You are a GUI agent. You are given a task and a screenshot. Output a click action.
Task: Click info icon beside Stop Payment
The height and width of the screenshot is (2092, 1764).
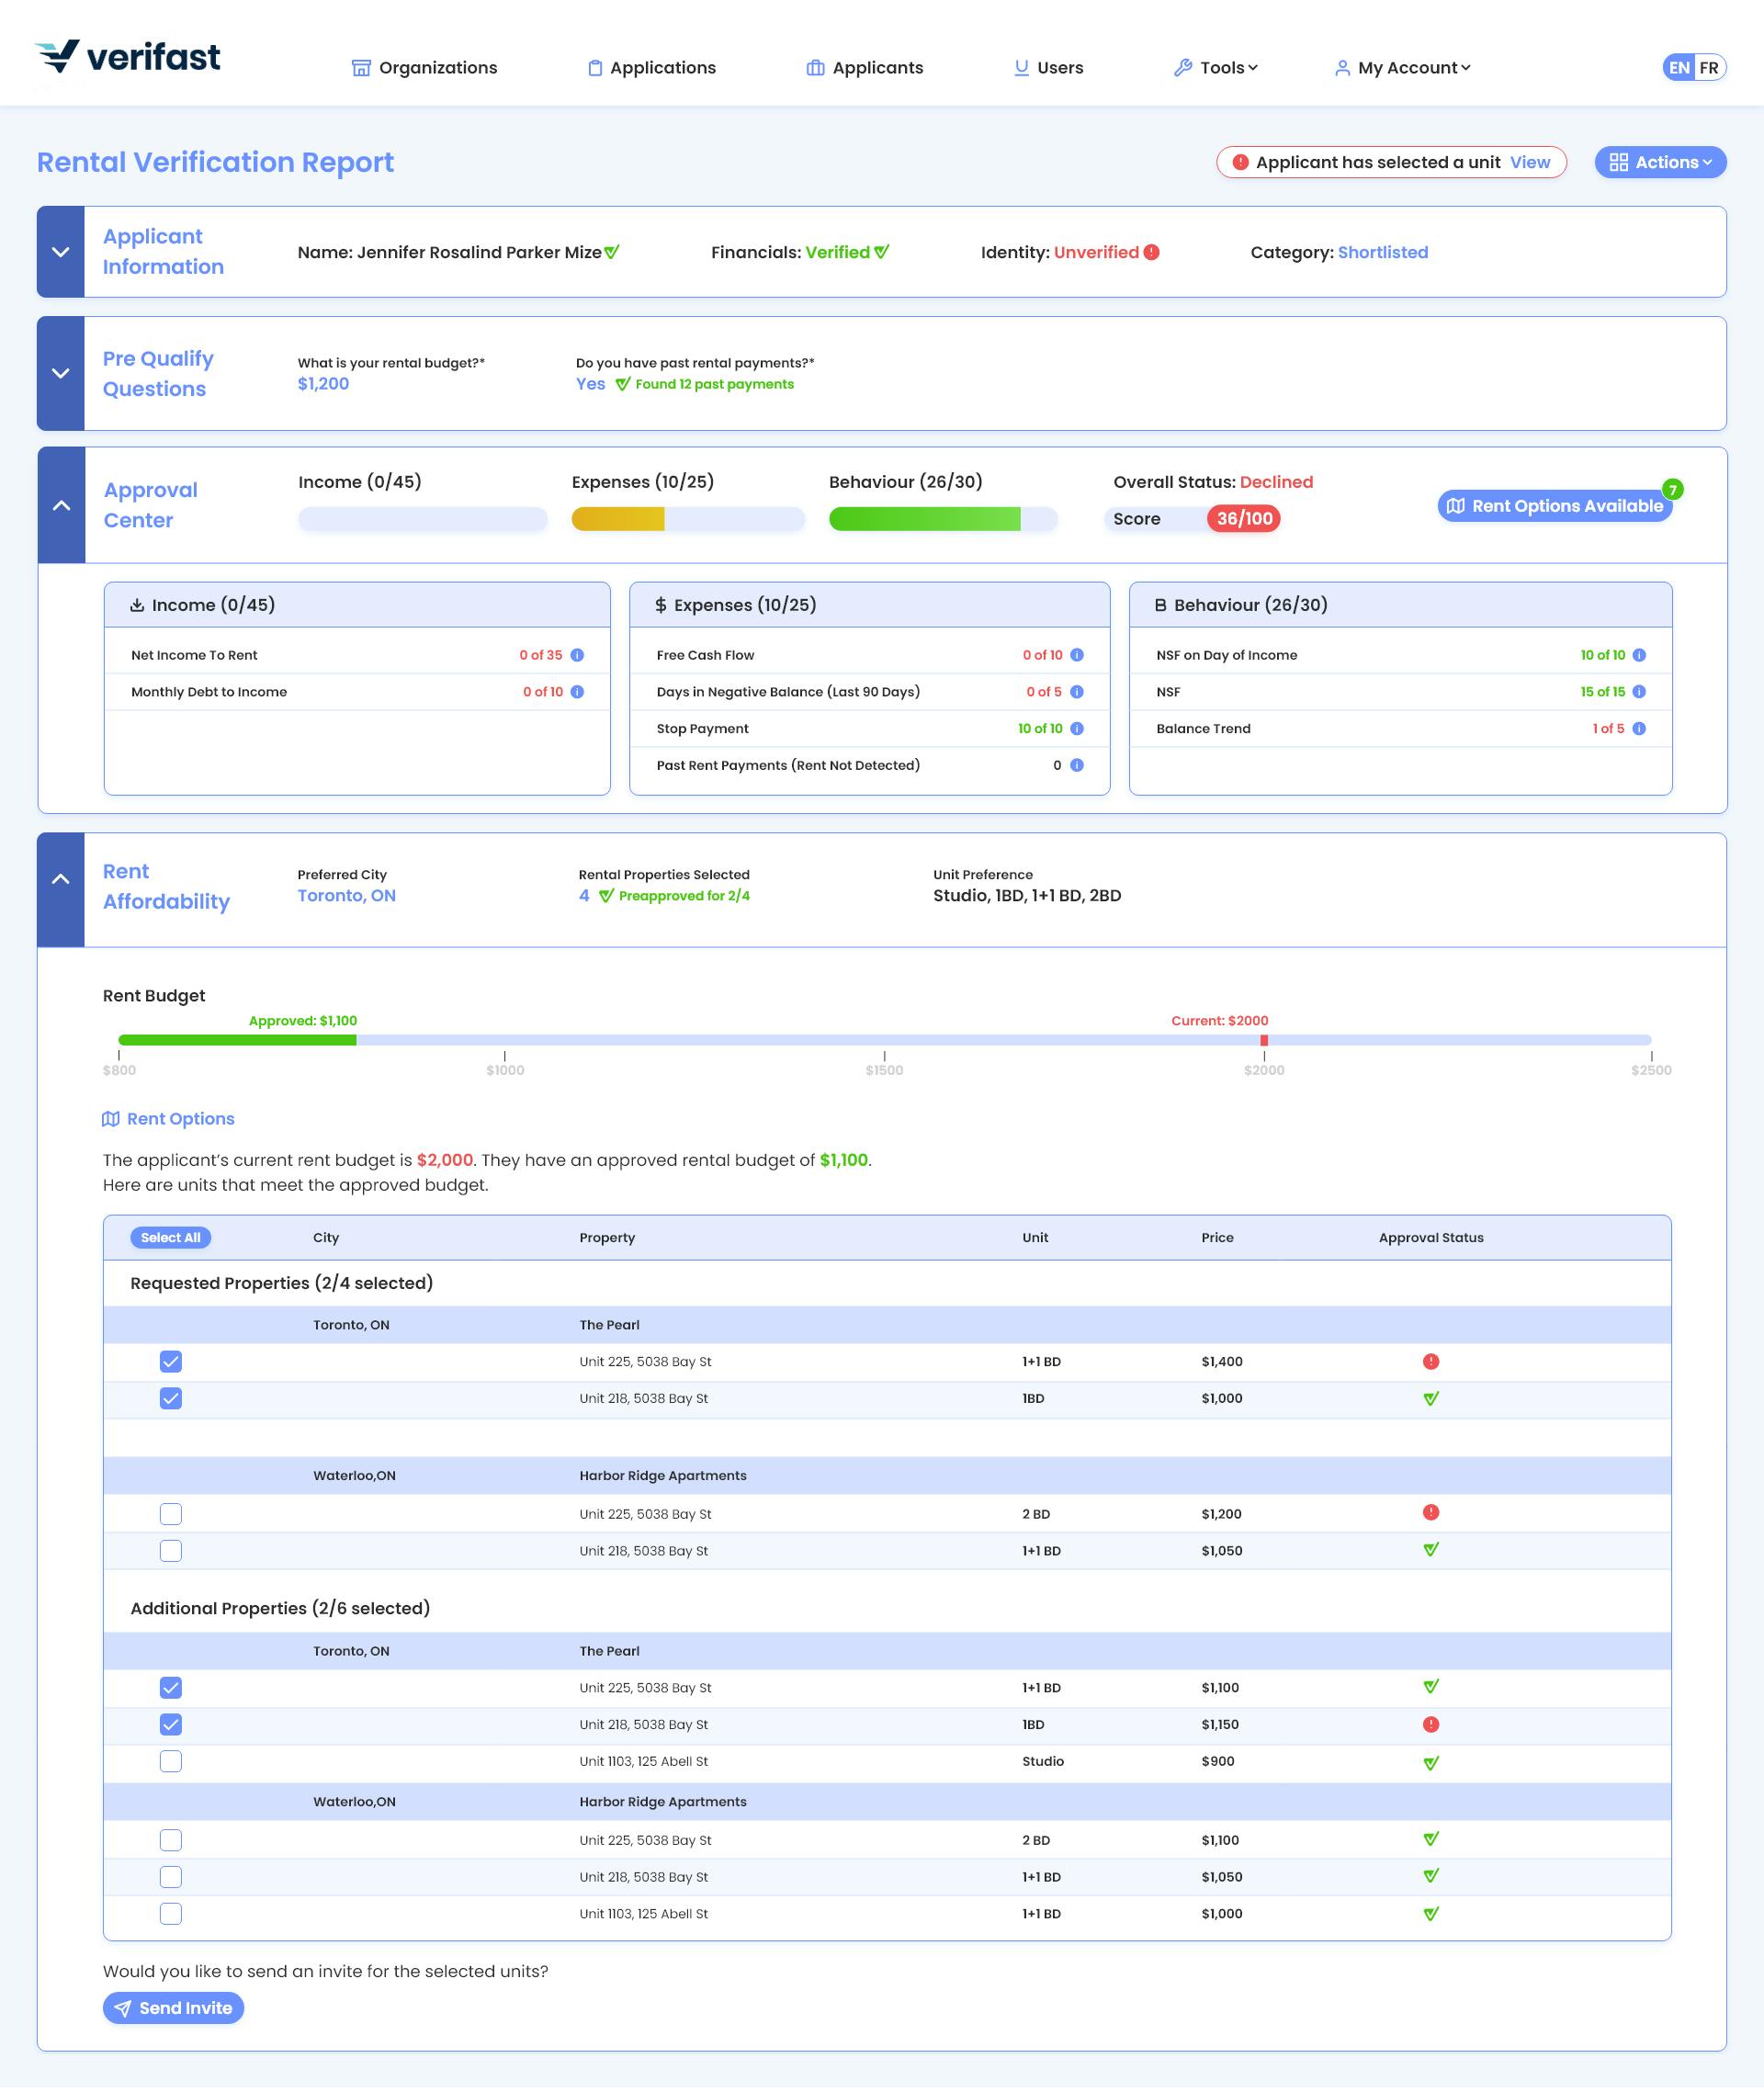pyautogui.click(x=1077, y=729)
